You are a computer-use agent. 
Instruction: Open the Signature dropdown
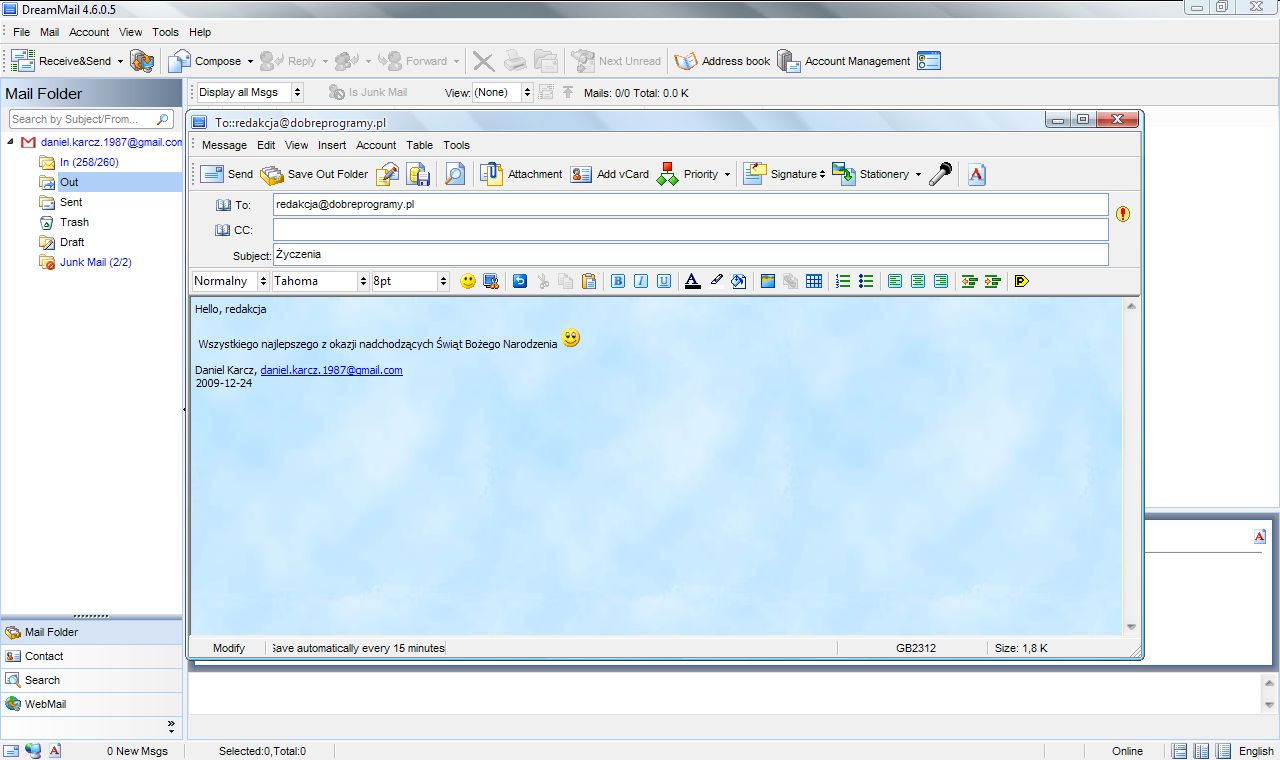coord(822,174)
